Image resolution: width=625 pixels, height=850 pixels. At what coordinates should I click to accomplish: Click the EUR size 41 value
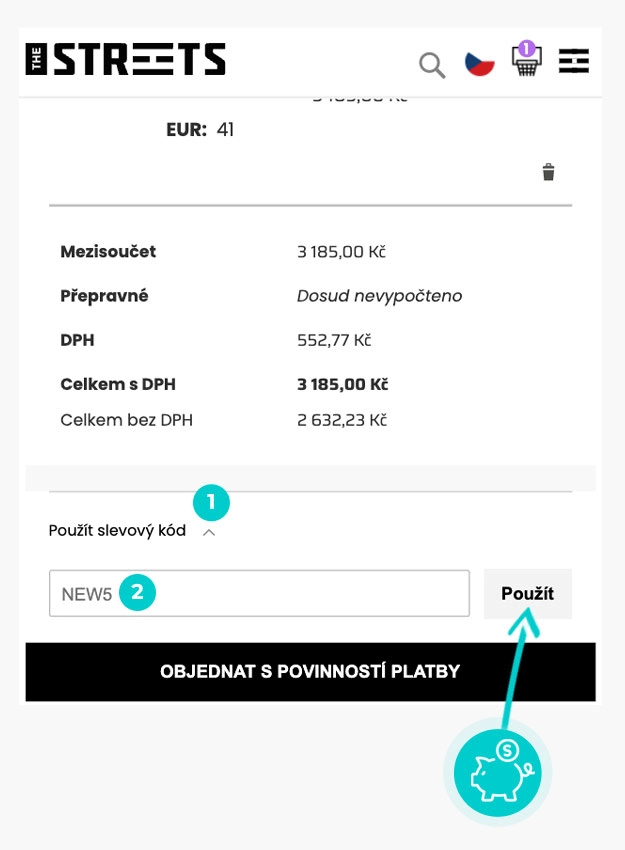pos(225,130)
